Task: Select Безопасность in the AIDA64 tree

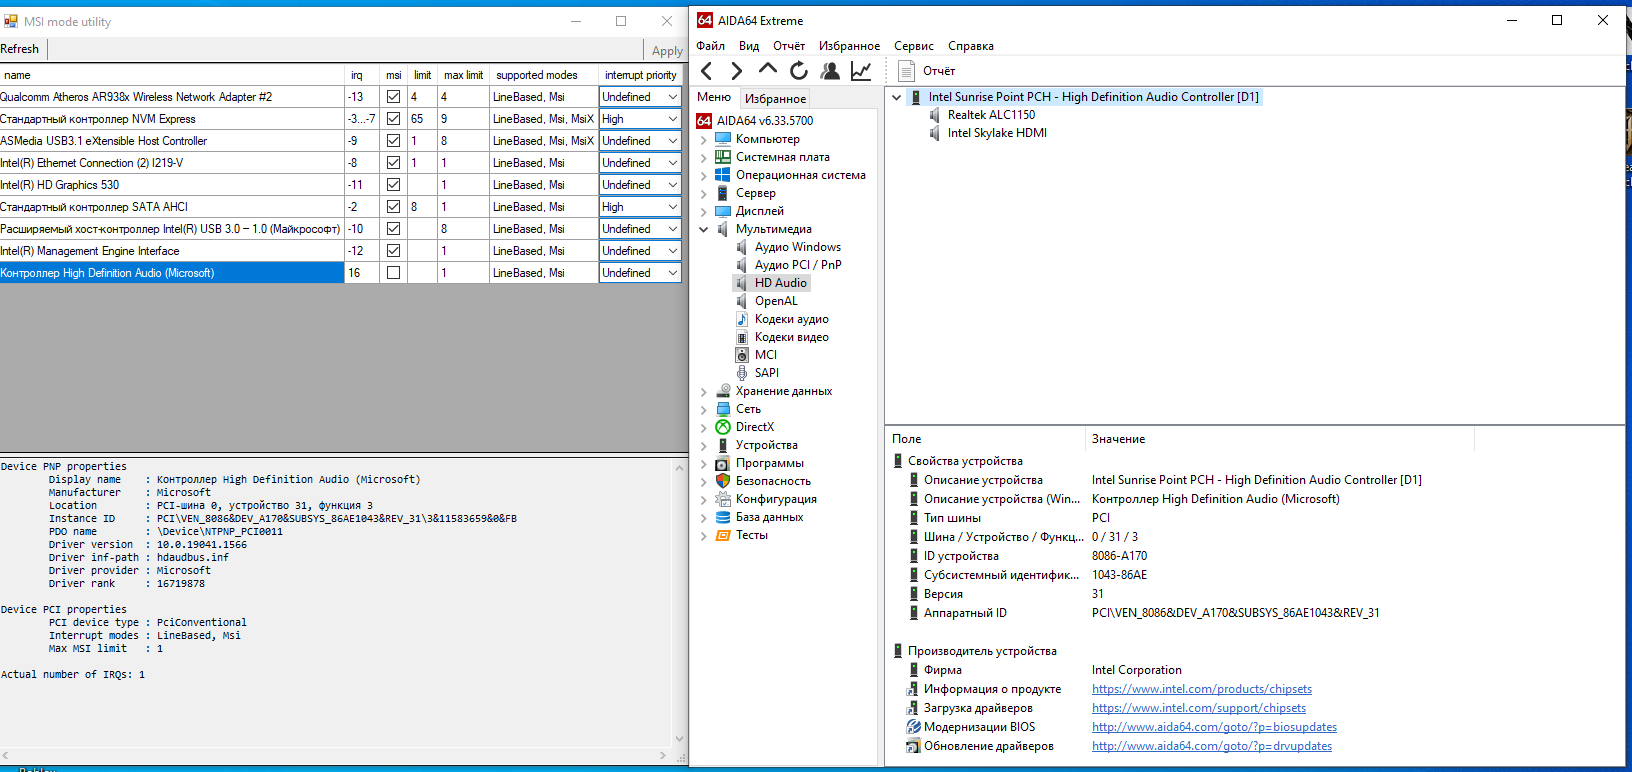Action: tap(773, 481)
